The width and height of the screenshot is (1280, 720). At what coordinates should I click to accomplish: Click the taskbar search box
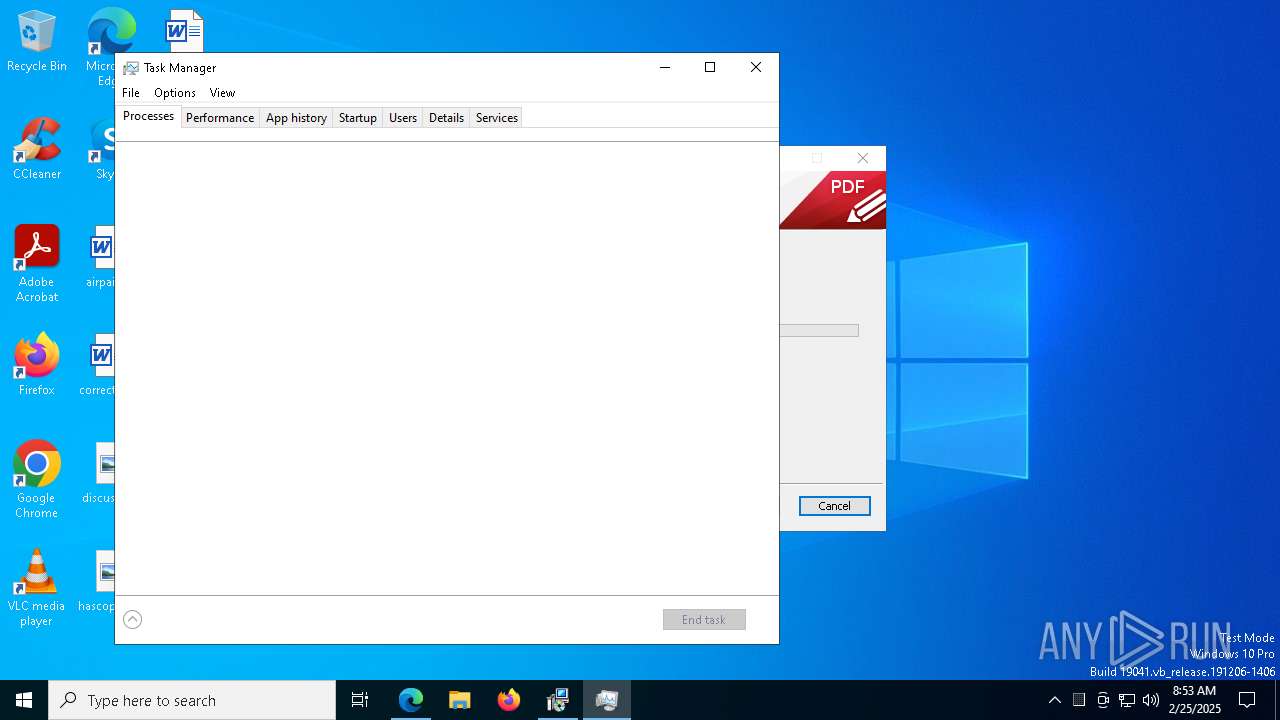point(192,700)
